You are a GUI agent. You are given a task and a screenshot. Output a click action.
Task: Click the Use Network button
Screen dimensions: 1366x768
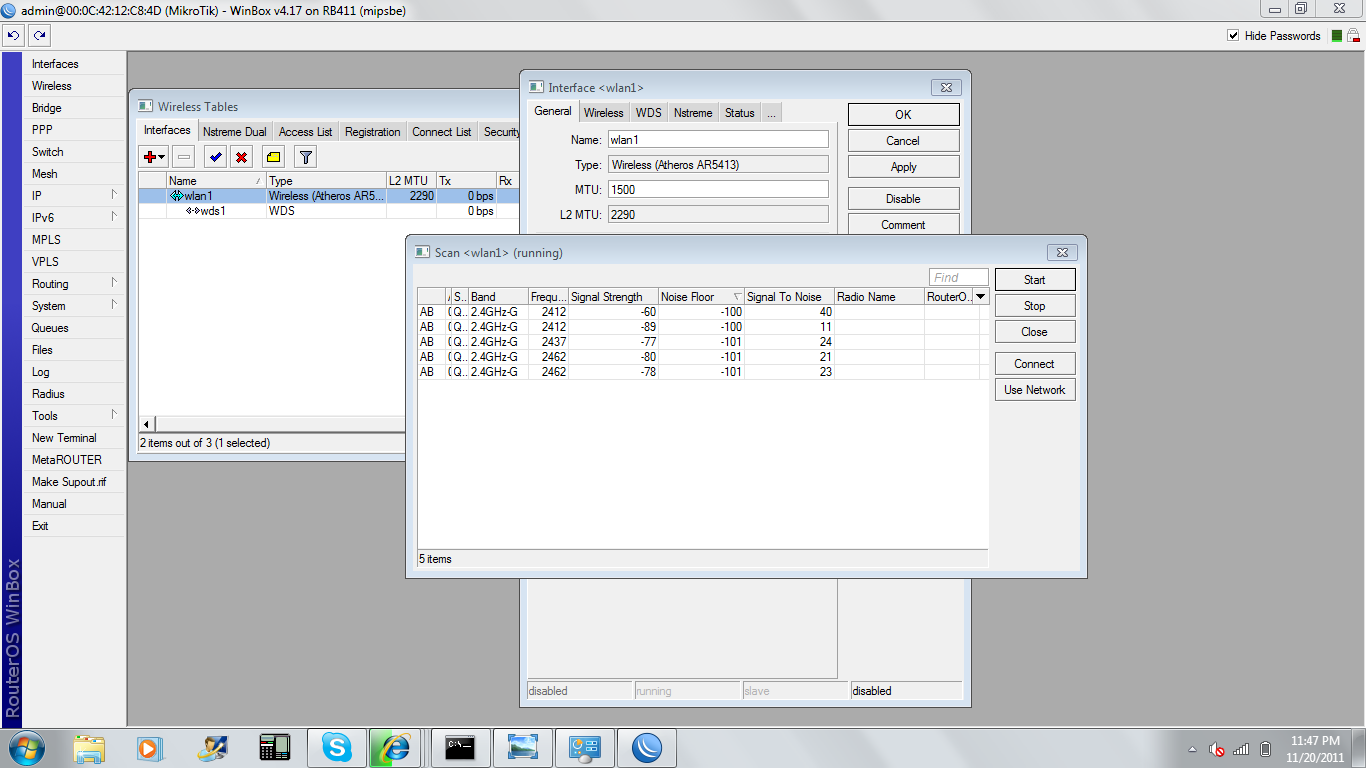click(x=1035, y=390)
